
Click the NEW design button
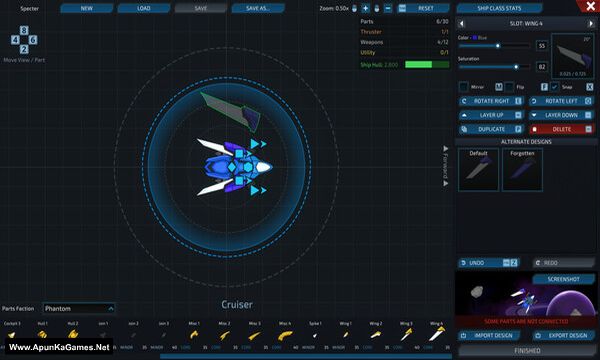86,8
